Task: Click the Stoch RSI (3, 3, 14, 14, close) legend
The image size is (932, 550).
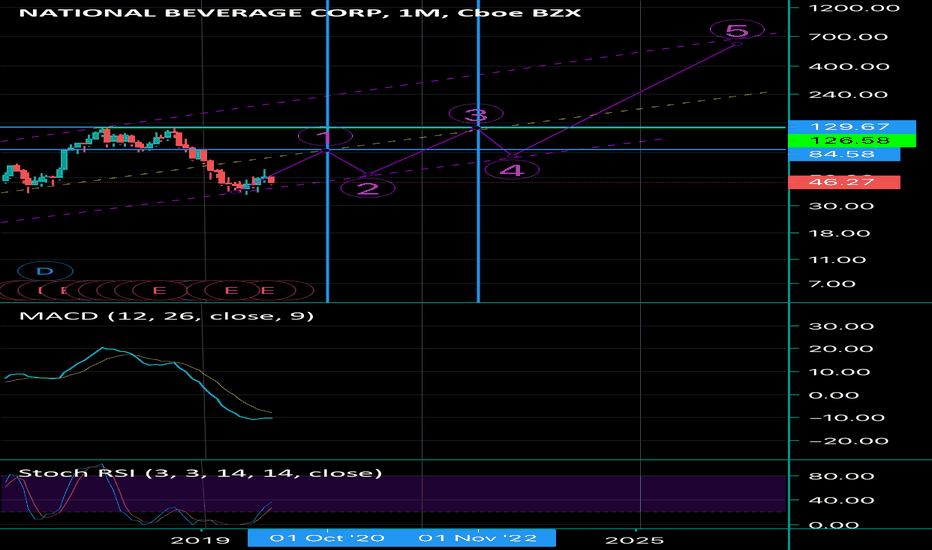Action: [x=200, y=473]
